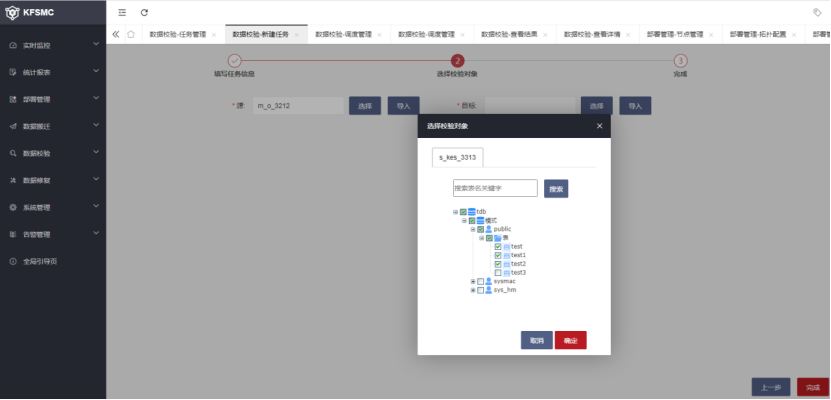Expand the 统计报表 menu chevron
This screenshot has width=831, height=400.
click(96, 71)
